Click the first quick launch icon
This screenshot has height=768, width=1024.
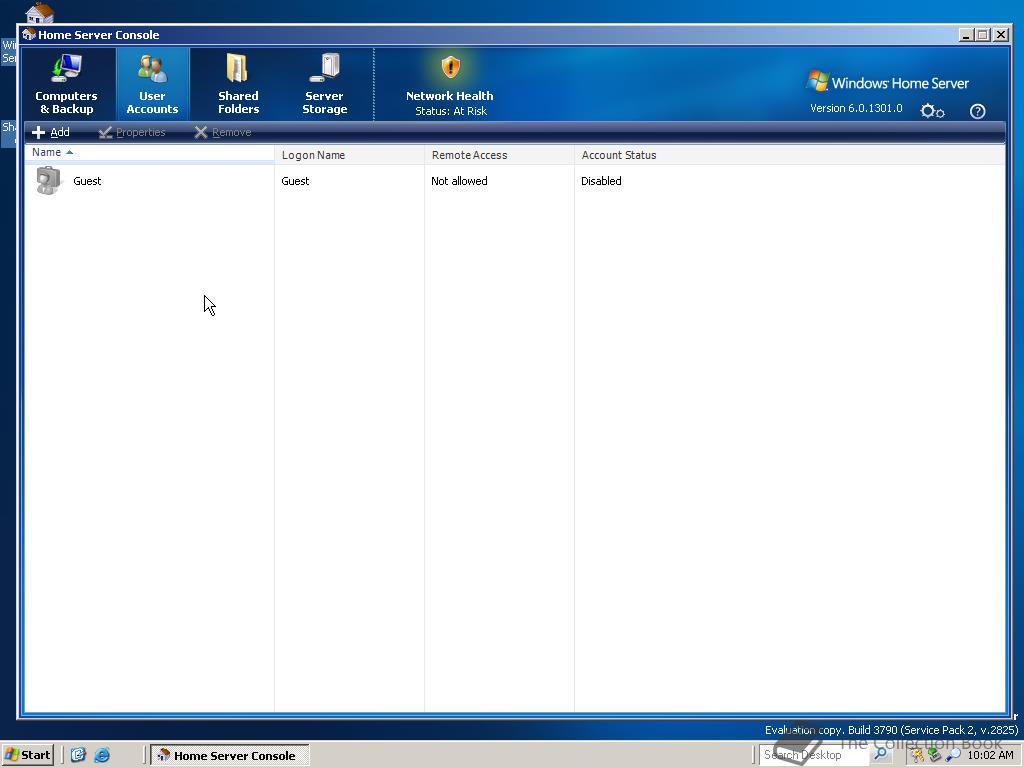[x=78, y=755]
